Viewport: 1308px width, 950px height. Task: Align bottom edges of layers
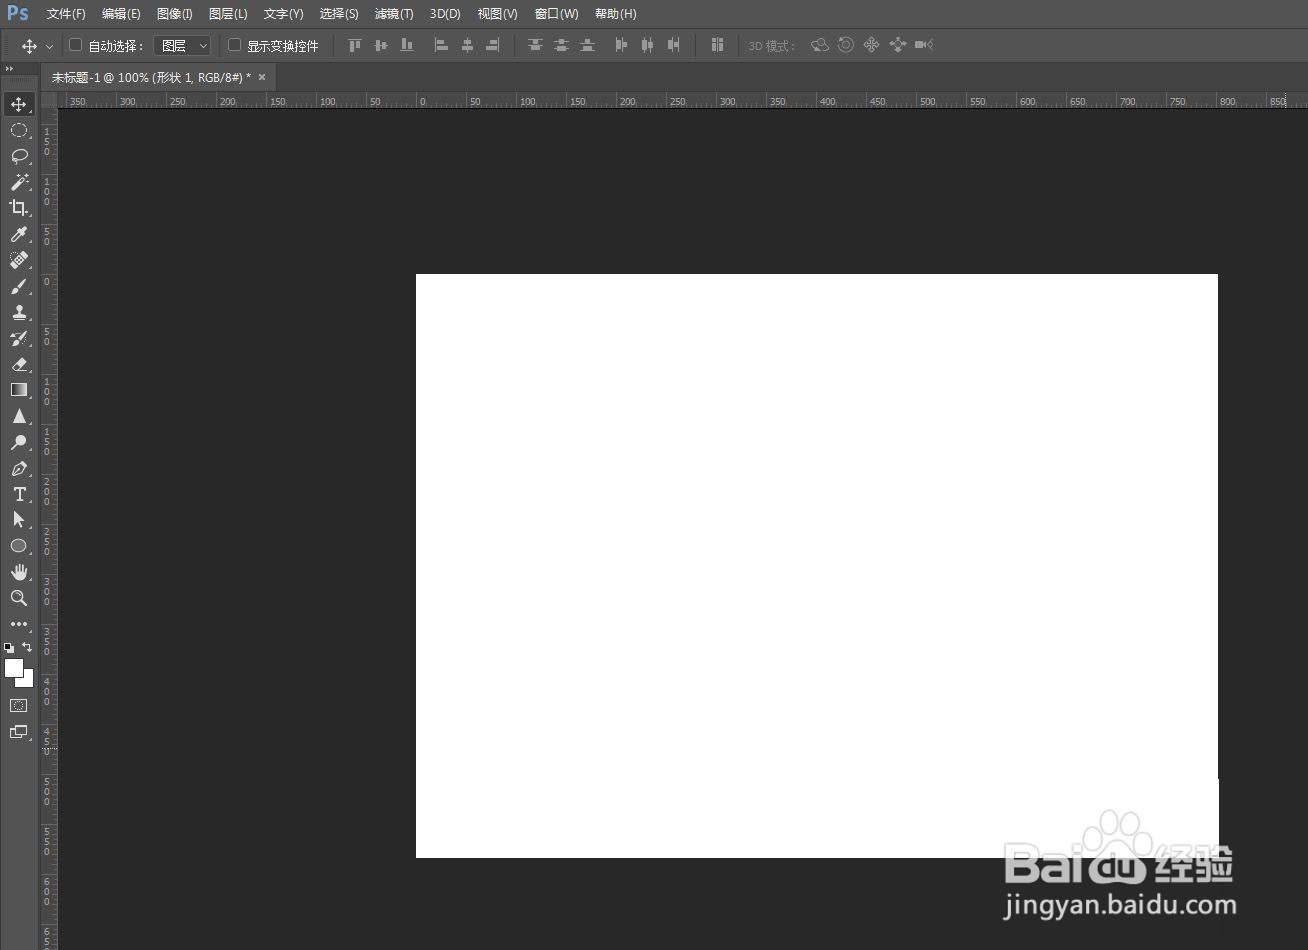pos(406,45)
